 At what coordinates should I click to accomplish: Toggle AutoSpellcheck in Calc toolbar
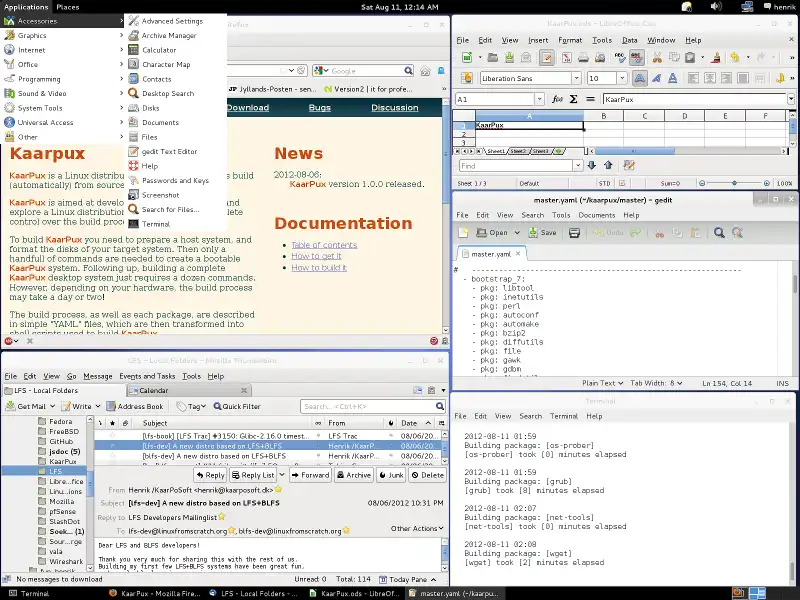[x=637, y=58]
